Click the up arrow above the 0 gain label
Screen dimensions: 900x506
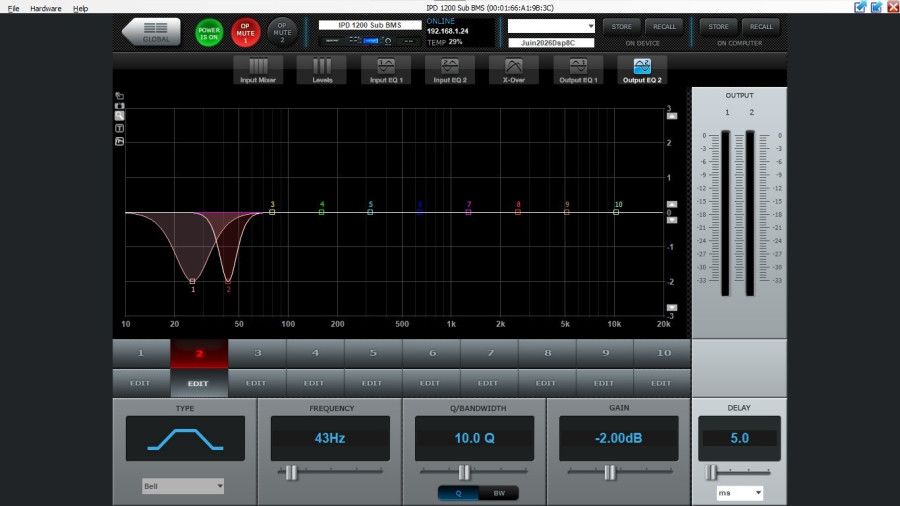[x=672, y=204]
